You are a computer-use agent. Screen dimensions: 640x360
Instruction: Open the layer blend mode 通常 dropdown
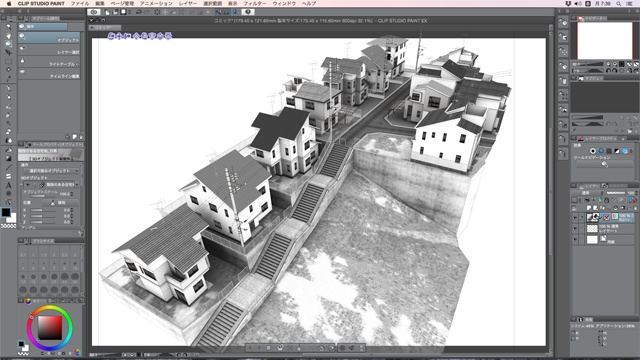[587, 193]
